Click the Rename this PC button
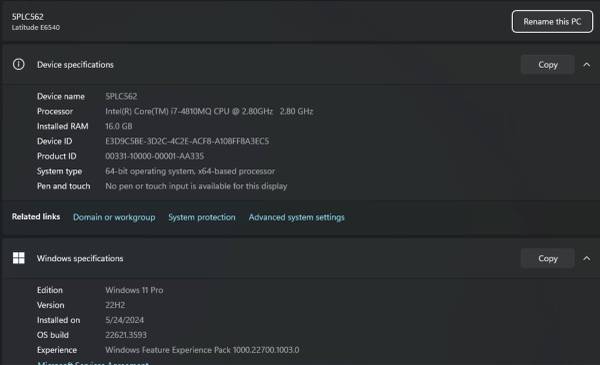The width and height of the screenshot is (600, 365). (552, 21)
